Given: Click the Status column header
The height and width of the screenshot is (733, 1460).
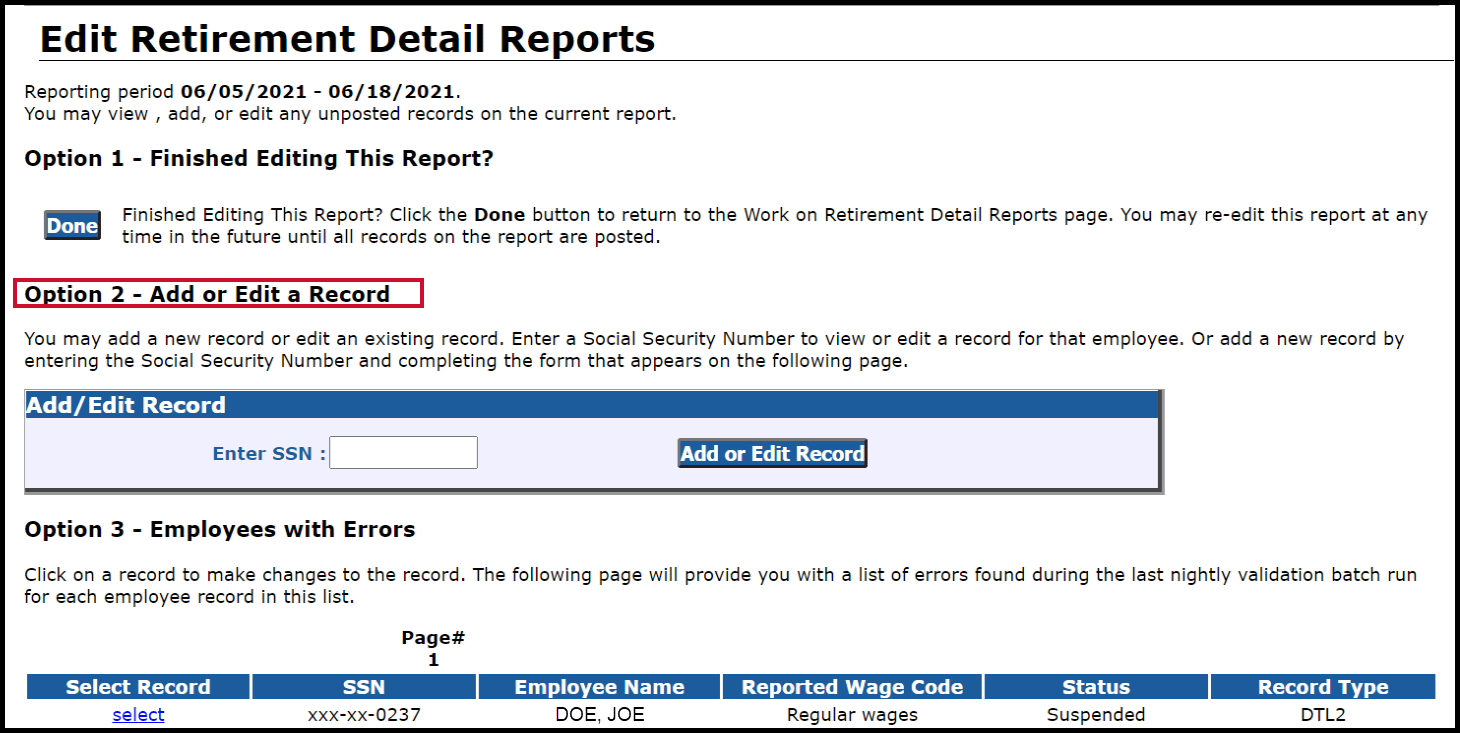Looking at the screenshot, I should pyautogui.click(x=1096, y=686).
